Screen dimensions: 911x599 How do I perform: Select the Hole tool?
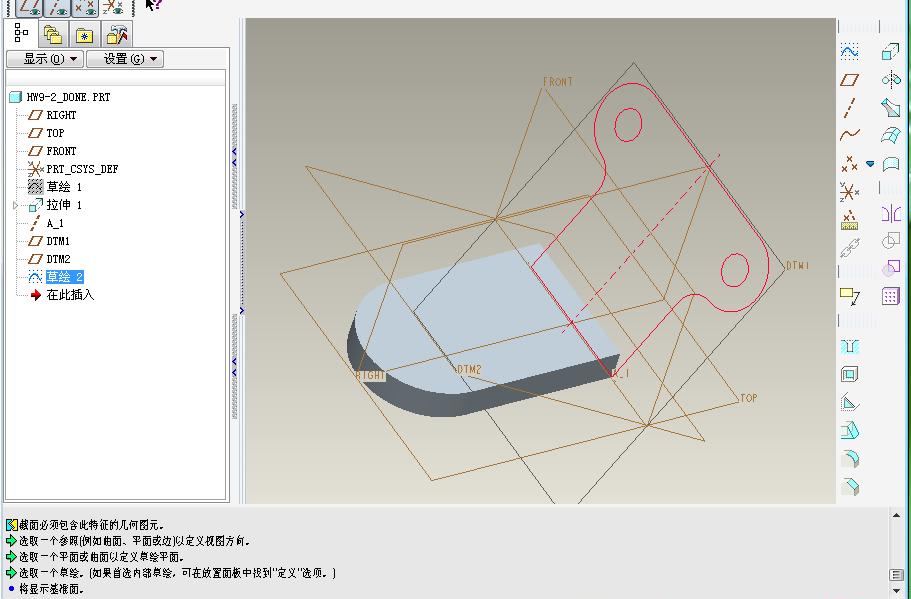[849, 347]
